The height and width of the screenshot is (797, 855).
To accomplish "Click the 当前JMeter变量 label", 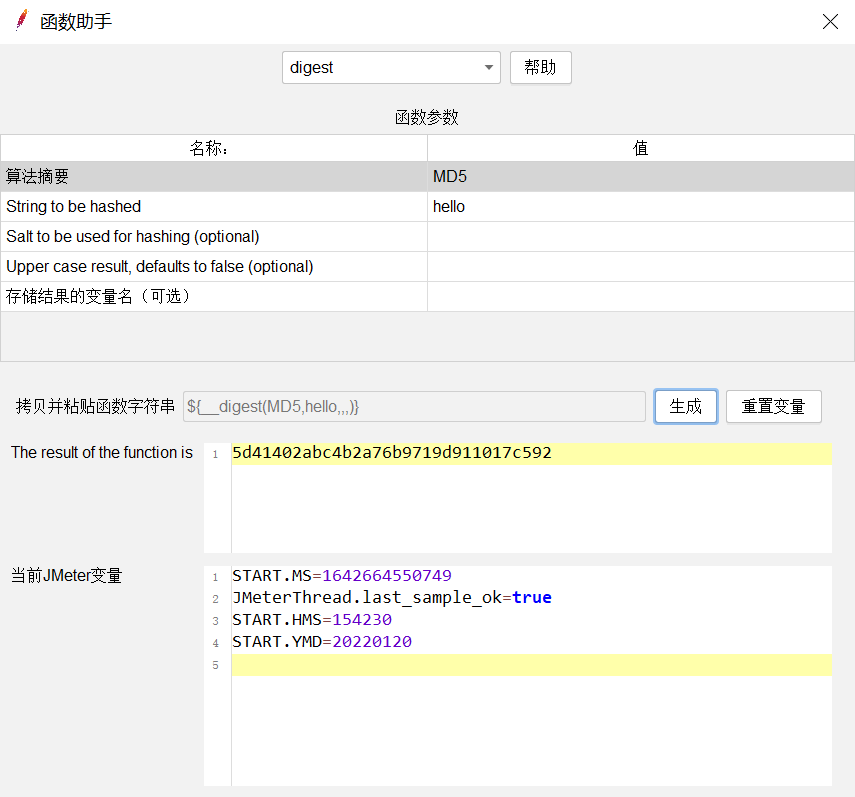I will coord(67,576).
